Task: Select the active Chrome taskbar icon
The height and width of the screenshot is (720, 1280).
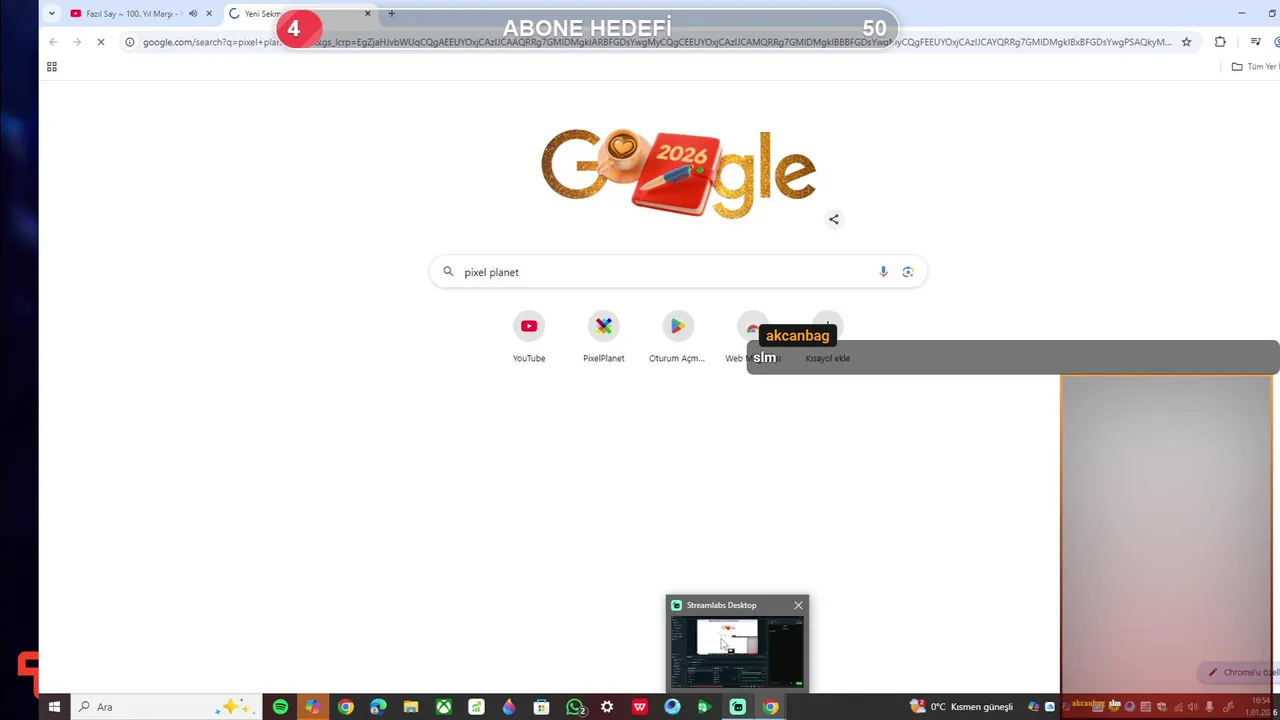Action: 771,707
